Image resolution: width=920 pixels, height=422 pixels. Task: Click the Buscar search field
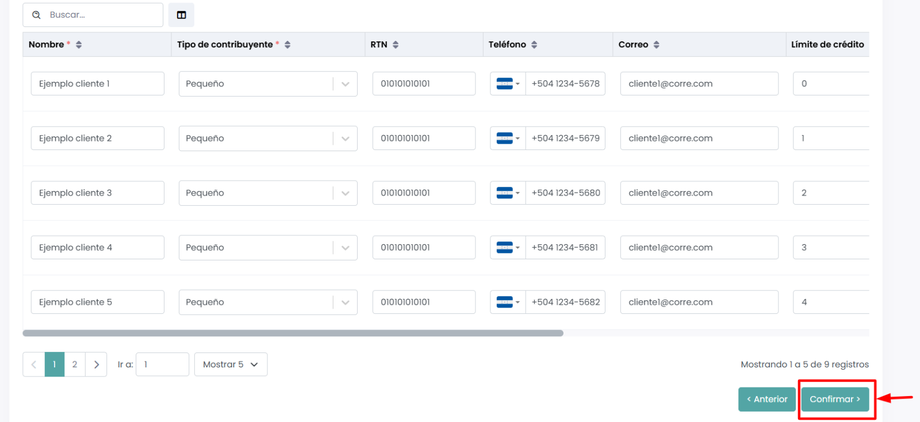[x=100, y=15]
